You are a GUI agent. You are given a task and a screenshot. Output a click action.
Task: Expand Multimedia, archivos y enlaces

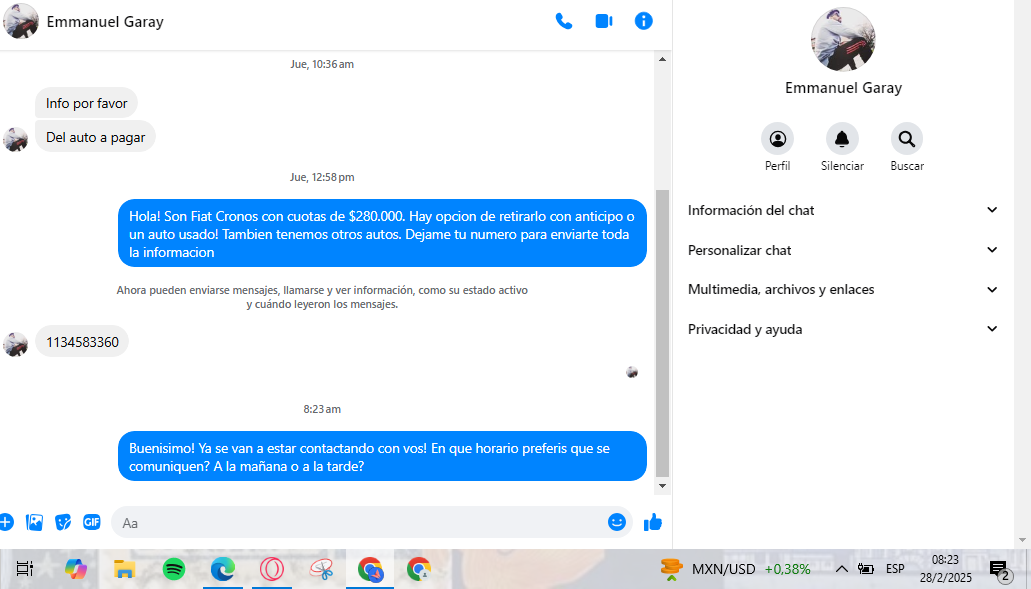tap(842, 289)
